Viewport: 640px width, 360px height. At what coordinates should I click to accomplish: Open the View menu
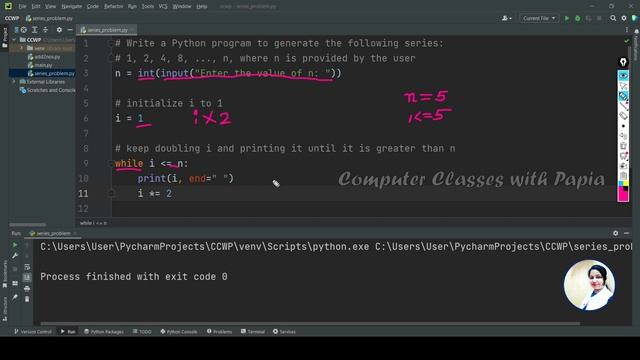click(x=51, y=7)
